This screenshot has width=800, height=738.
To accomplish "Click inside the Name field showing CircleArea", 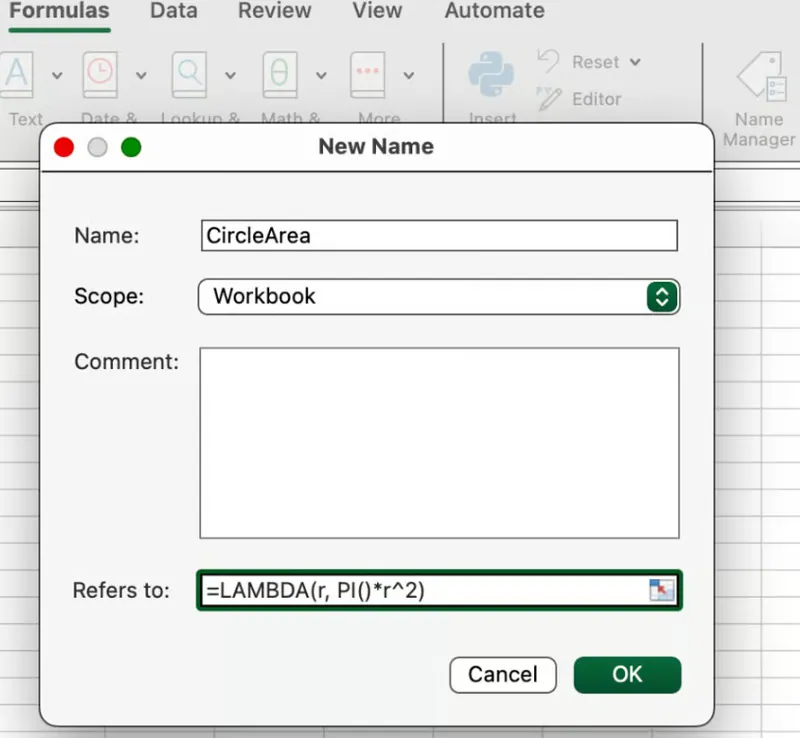I will [438, 236].
